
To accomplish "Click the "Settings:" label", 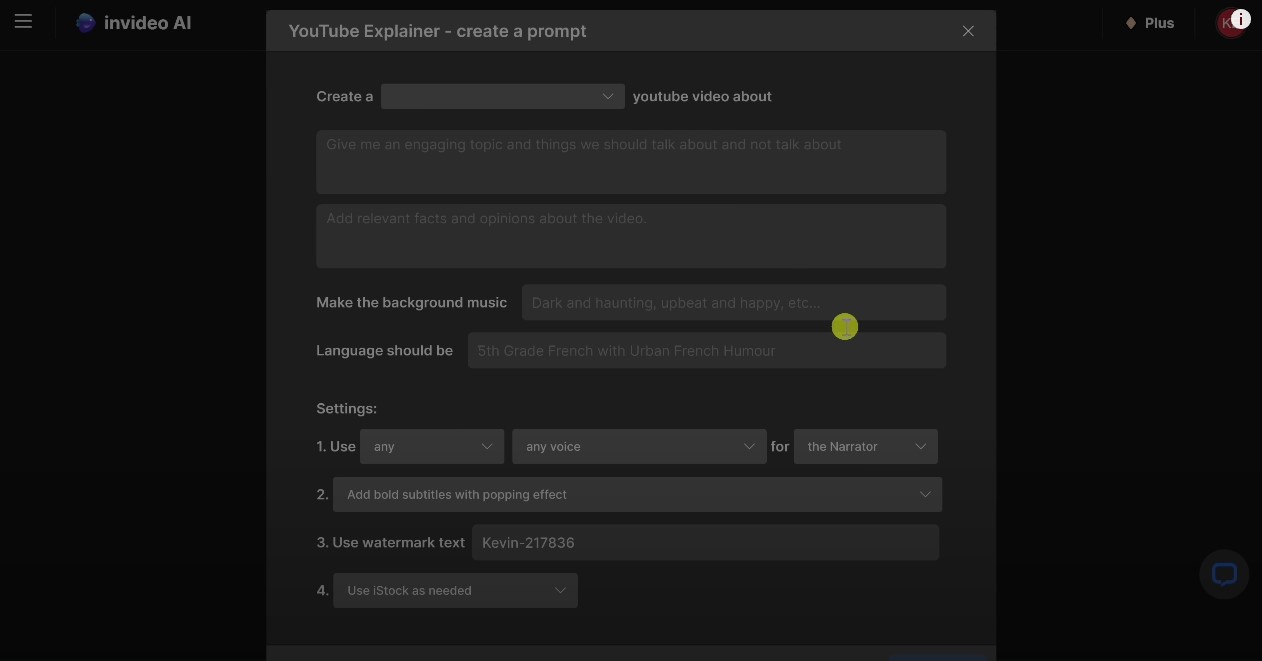I will click(346, 408).
